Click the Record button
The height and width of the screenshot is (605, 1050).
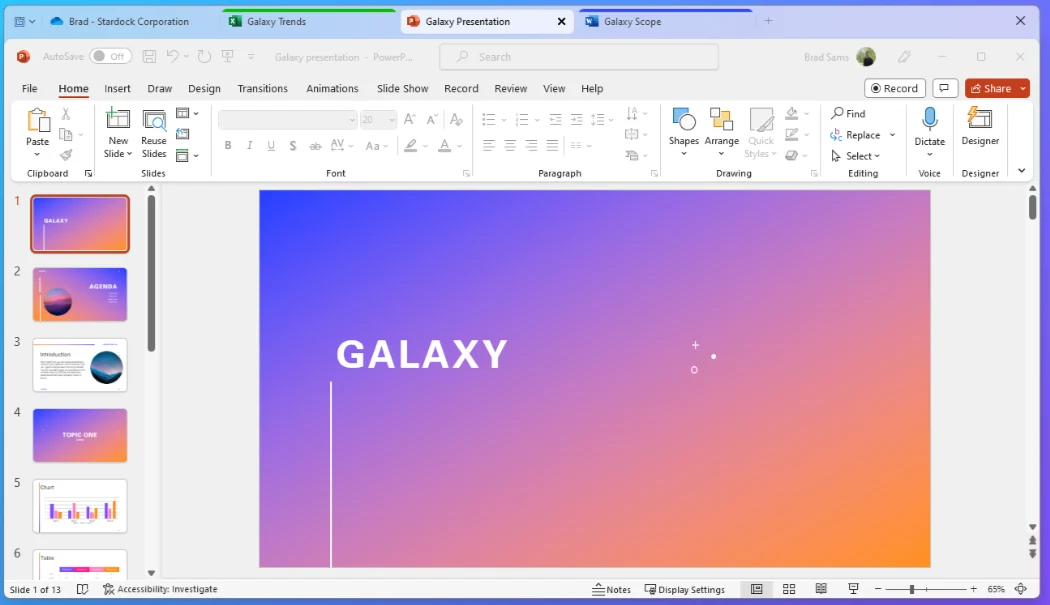895,88
